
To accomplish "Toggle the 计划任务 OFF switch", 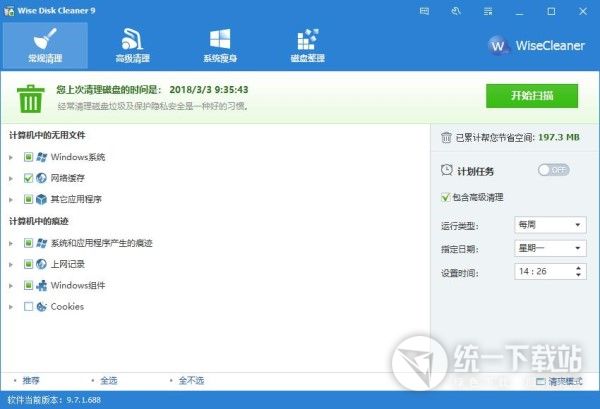I will (553, 171).
